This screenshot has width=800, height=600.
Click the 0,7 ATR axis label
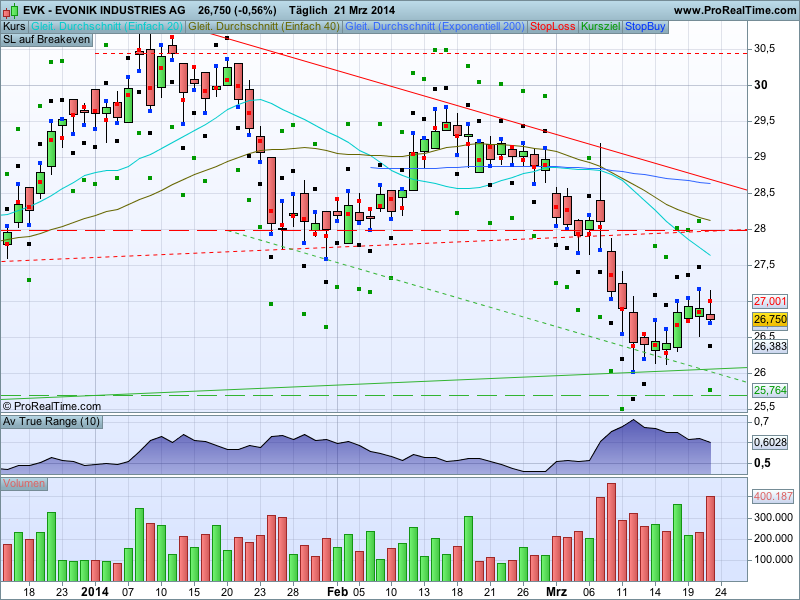coord(762,421)
